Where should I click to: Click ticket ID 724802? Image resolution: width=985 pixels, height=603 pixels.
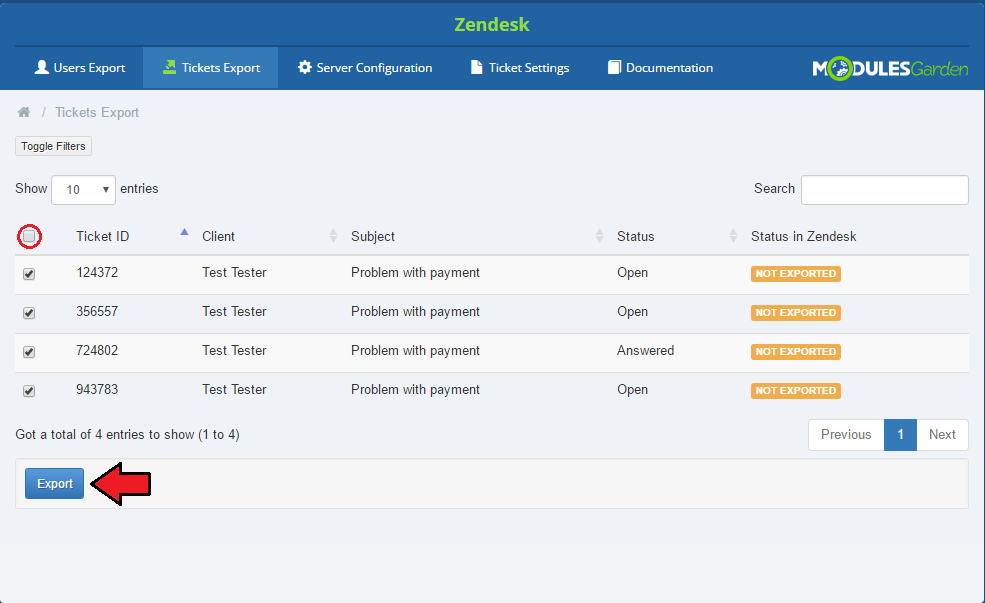click(x=97, y=350)
